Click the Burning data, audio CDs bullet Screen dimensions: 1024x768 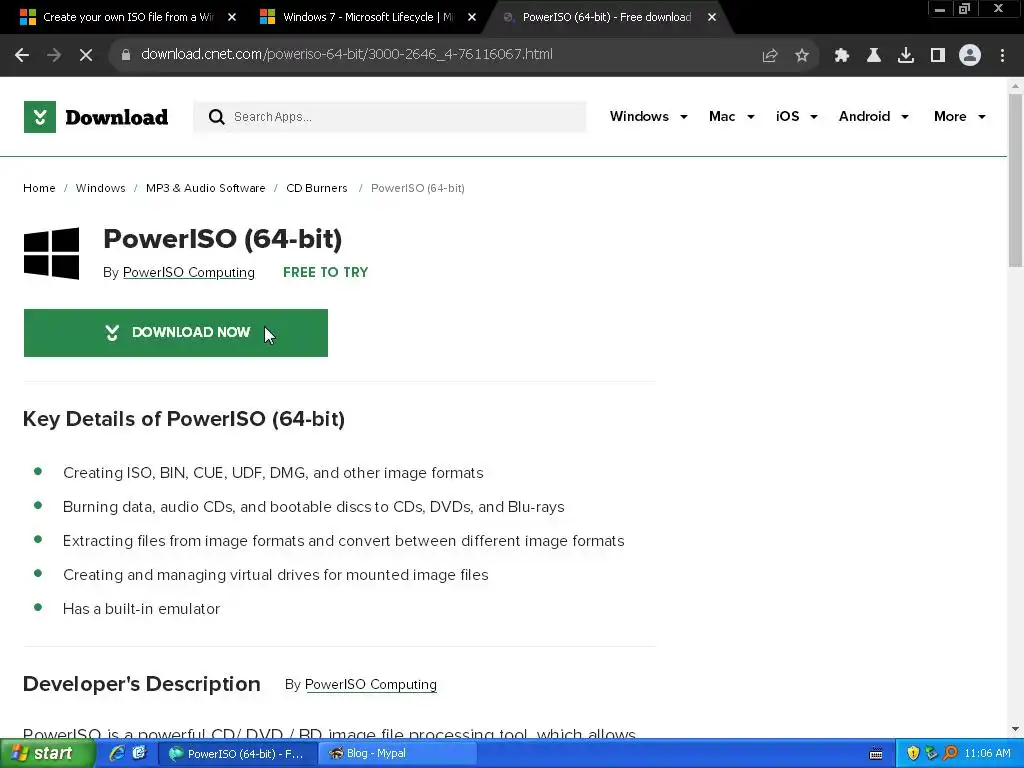(314, 507)
